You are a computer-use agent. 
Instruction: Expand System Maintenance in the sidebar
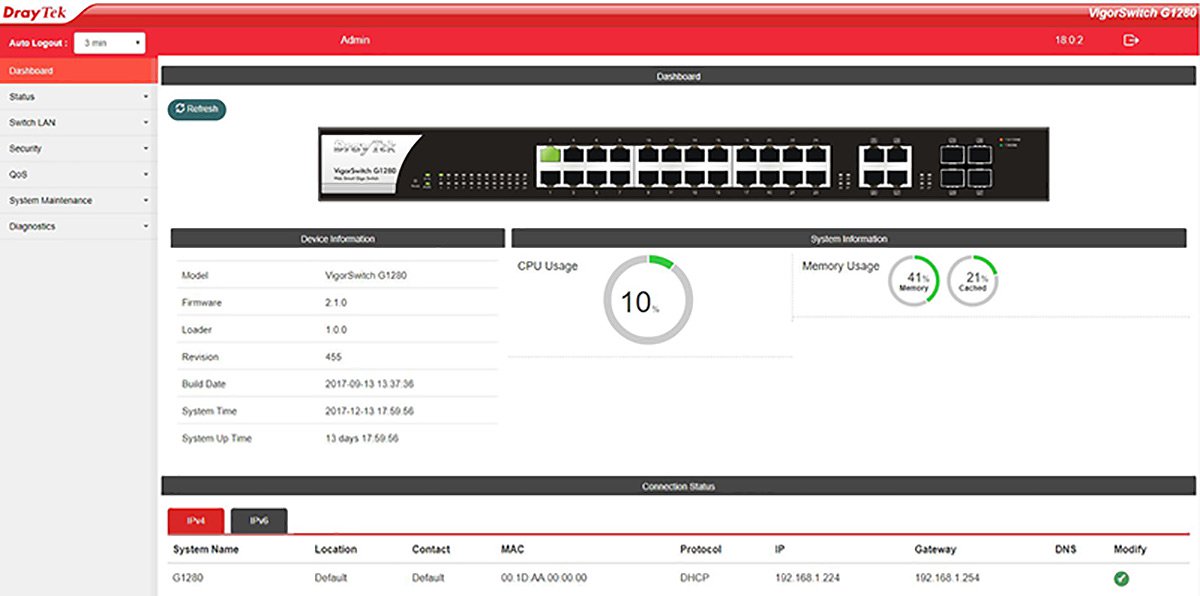point(78,201)
